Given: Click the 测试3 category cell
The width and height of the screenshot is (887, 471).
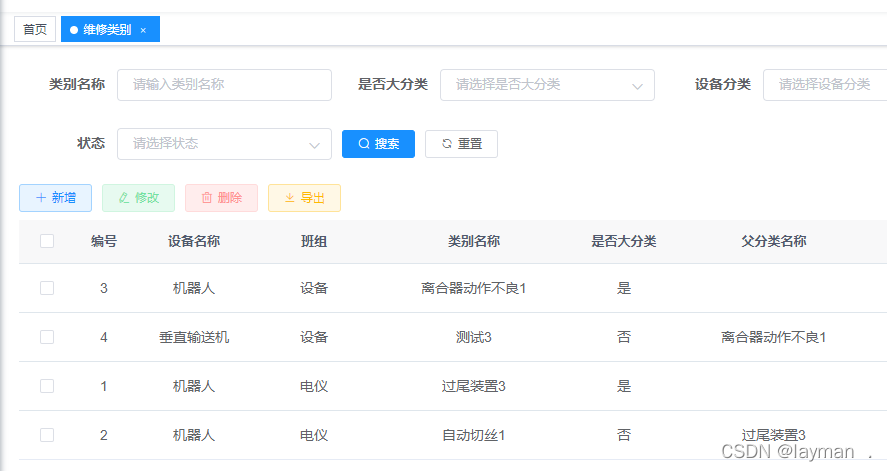Looking at the screenshot, I should tap(474, 338).
